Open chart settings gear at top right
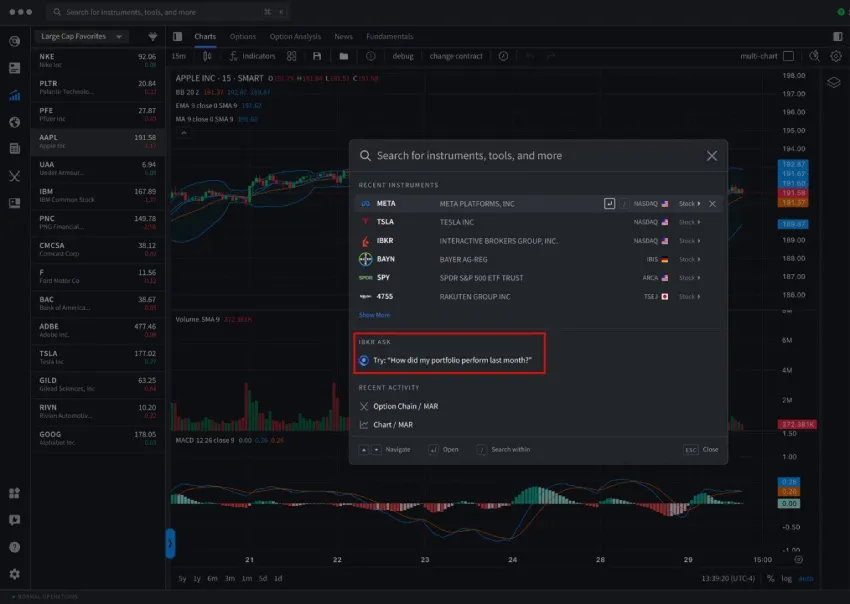Image resolution: width=850 pixels, height=604 pixels. coord(836,56)
